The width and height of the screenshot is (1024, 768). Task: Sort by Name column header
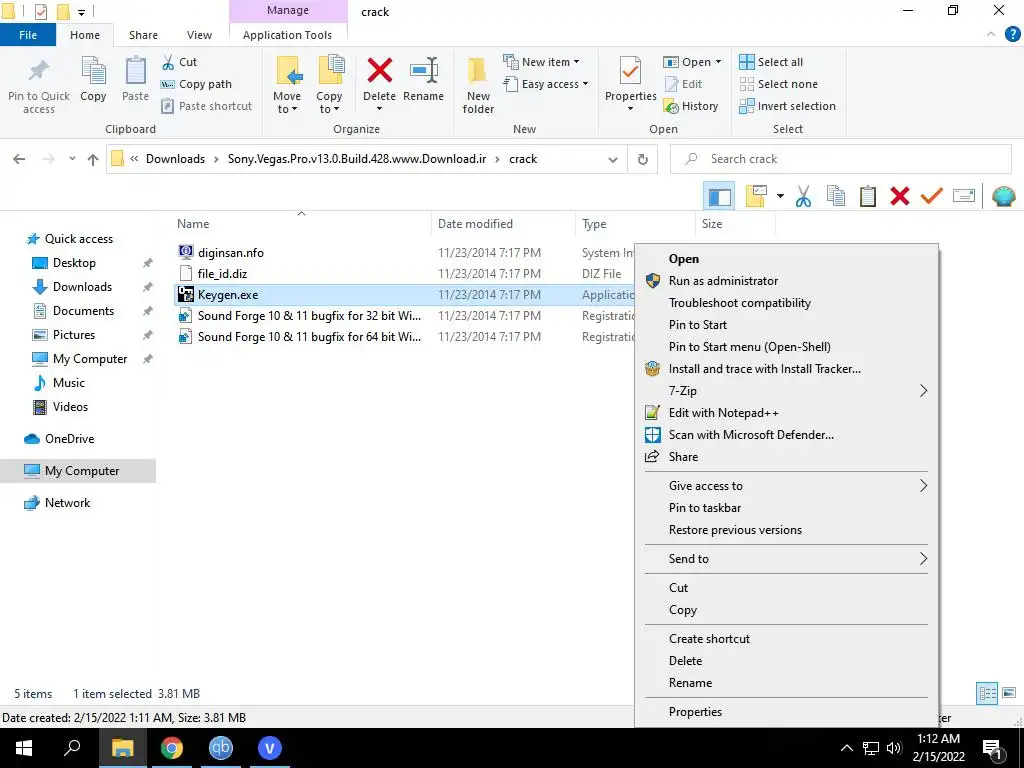pos(193,224)
